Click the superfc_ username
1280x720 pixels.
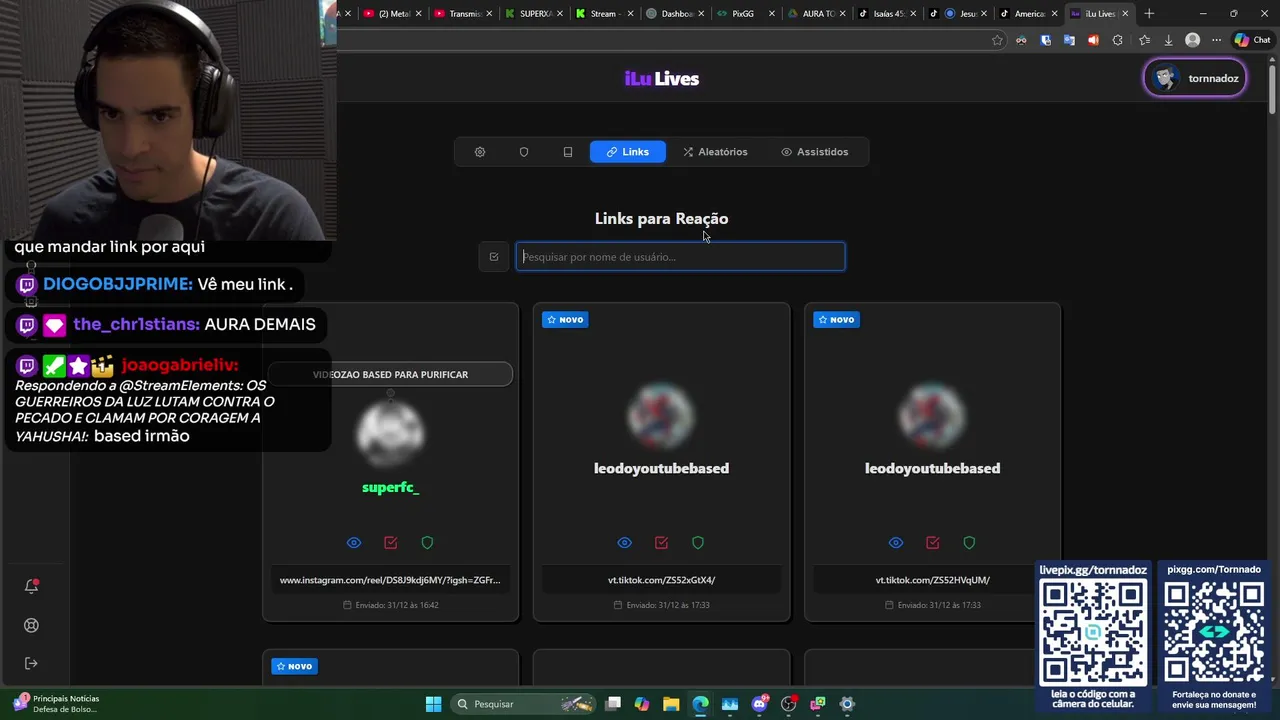[x=390, y=487]
